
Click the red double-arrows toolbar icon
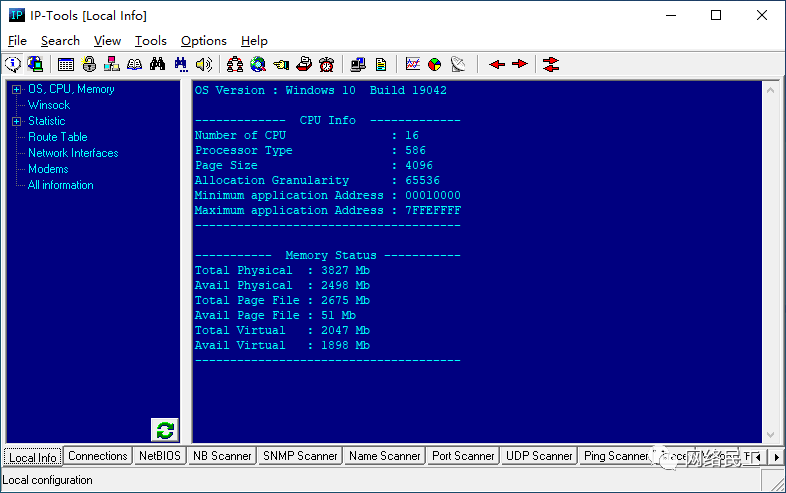551,64
